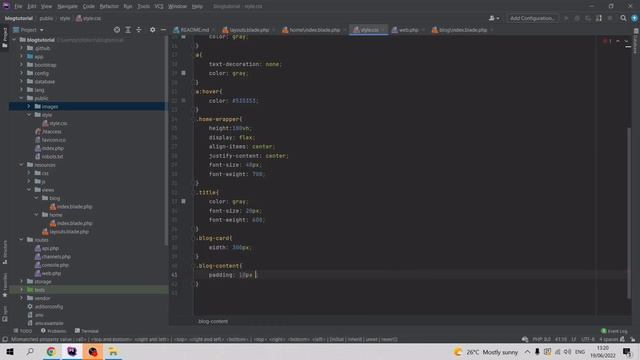640x360 pixels.
Task: Open the Problems tool window
Action: [x=53, y=331]
